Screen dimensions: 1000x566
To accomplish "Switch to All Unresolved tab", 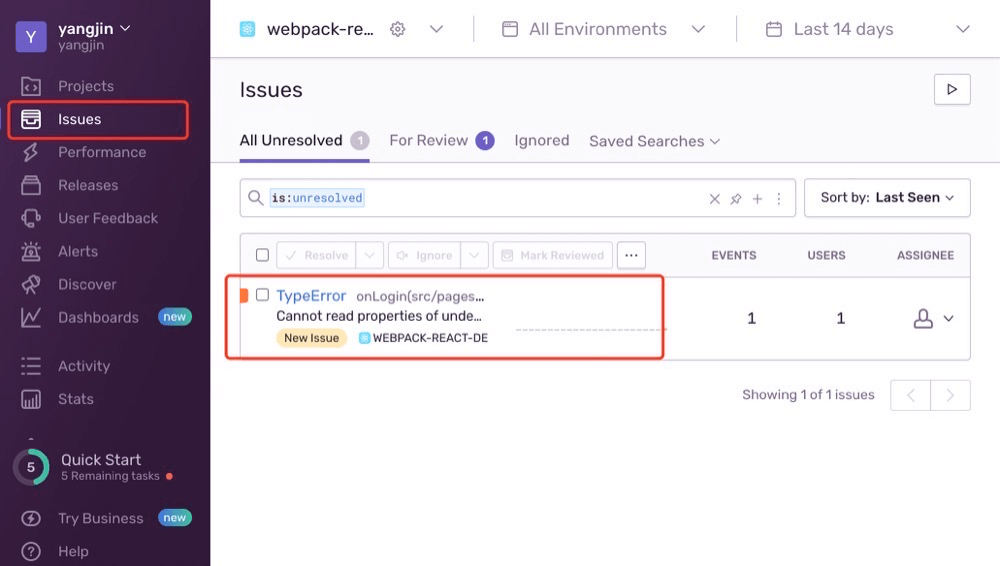I will coord(304,140).
